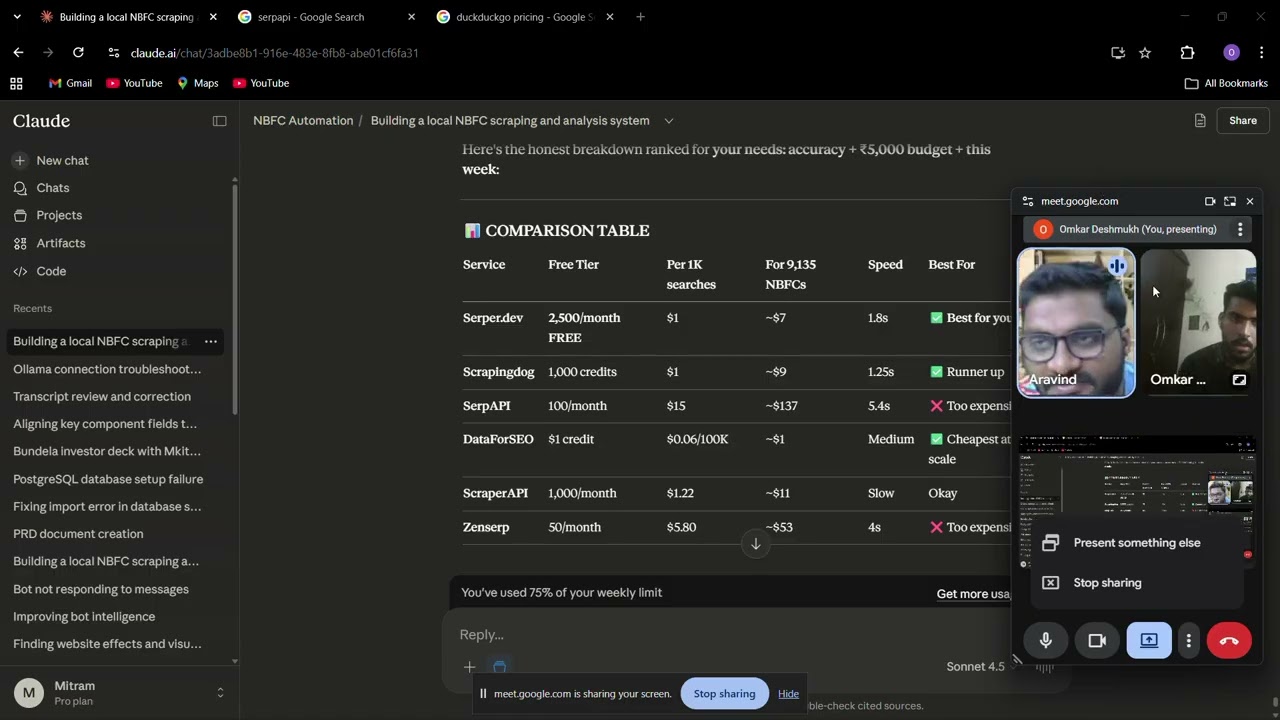Switch to the serpapi Google Search tab
Screen dimensions: 1280x720
(x=327, y=17)
